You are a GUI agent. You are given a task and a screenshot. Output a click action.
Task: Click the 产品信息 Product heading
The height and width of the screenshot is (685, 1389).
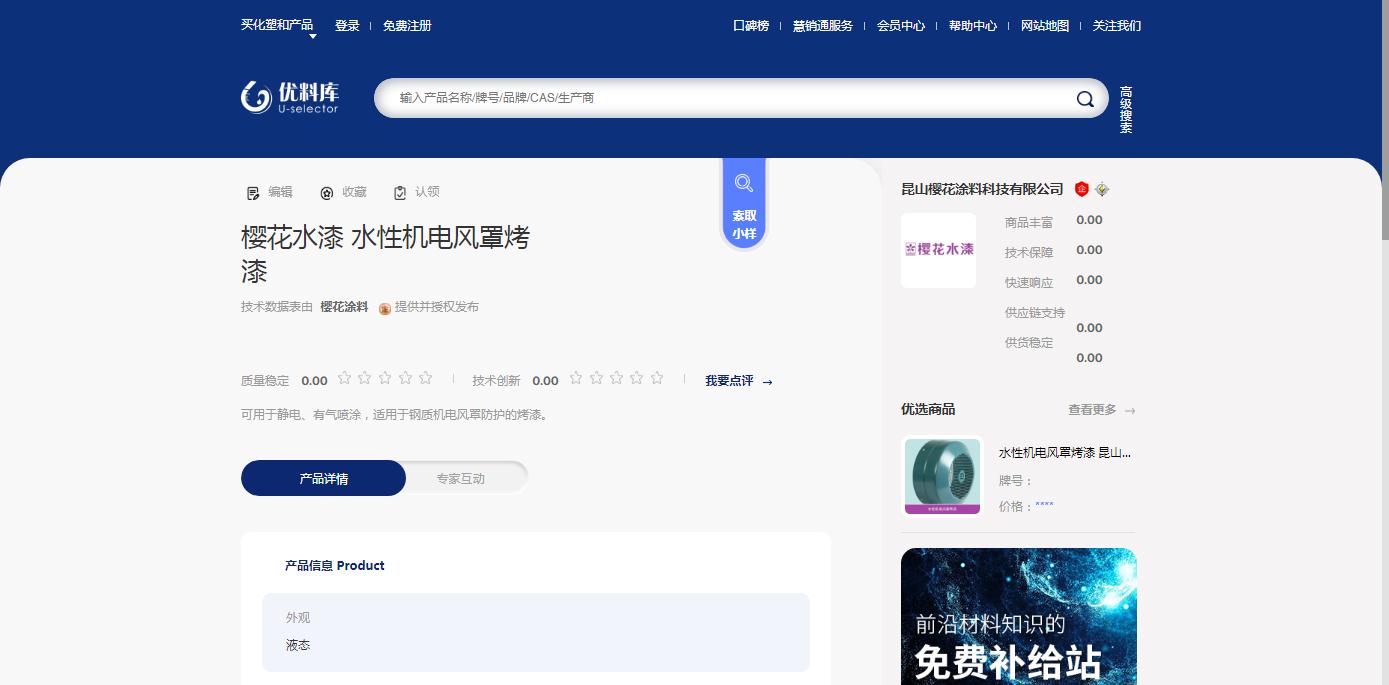334,566
